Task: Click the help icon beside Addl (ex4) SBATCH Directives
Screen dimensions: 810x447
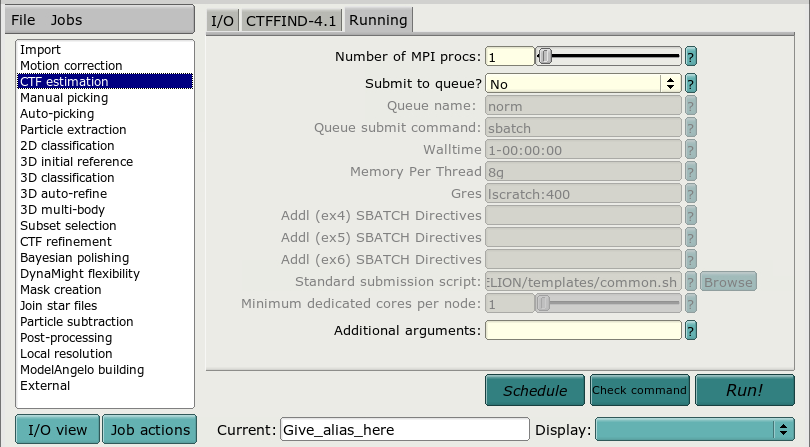Action: pyautogui.click(x=691, y=215)
